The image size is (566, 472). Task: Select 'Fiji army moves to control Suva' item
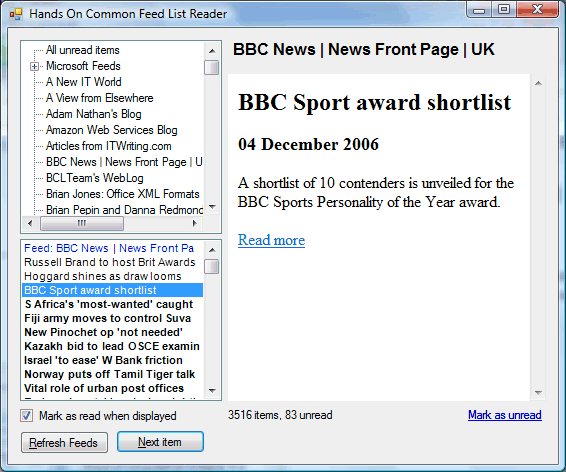tap(112, 318)
